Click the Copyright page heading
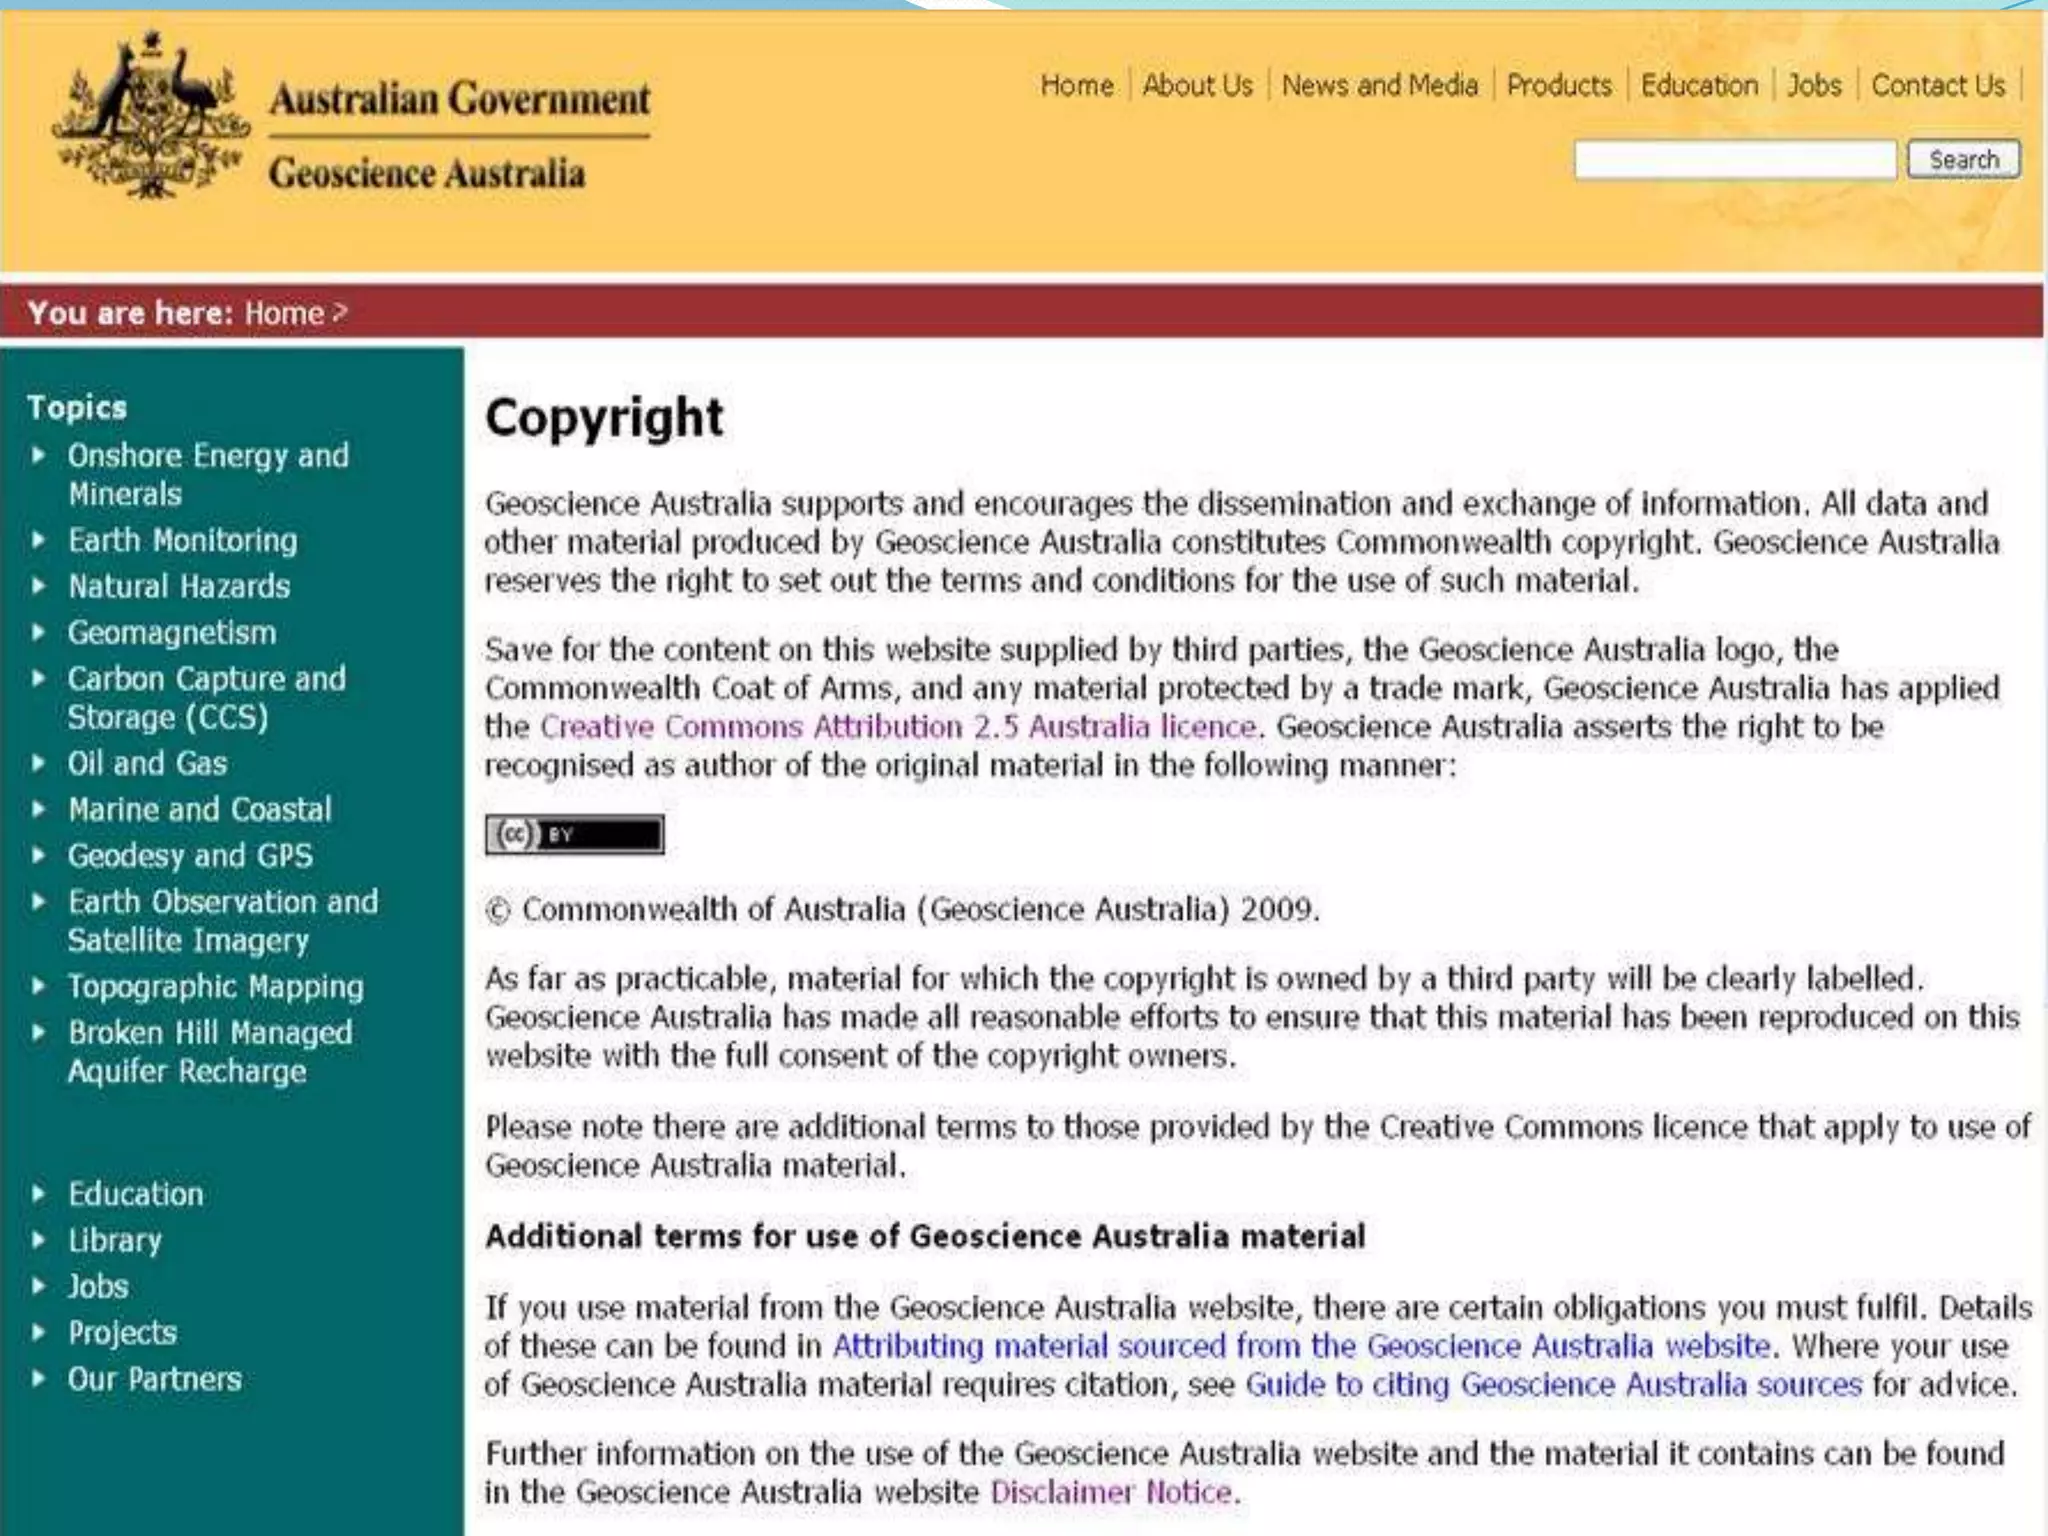The width and height of the screenshot is (2048, 1536). [604, 417]
